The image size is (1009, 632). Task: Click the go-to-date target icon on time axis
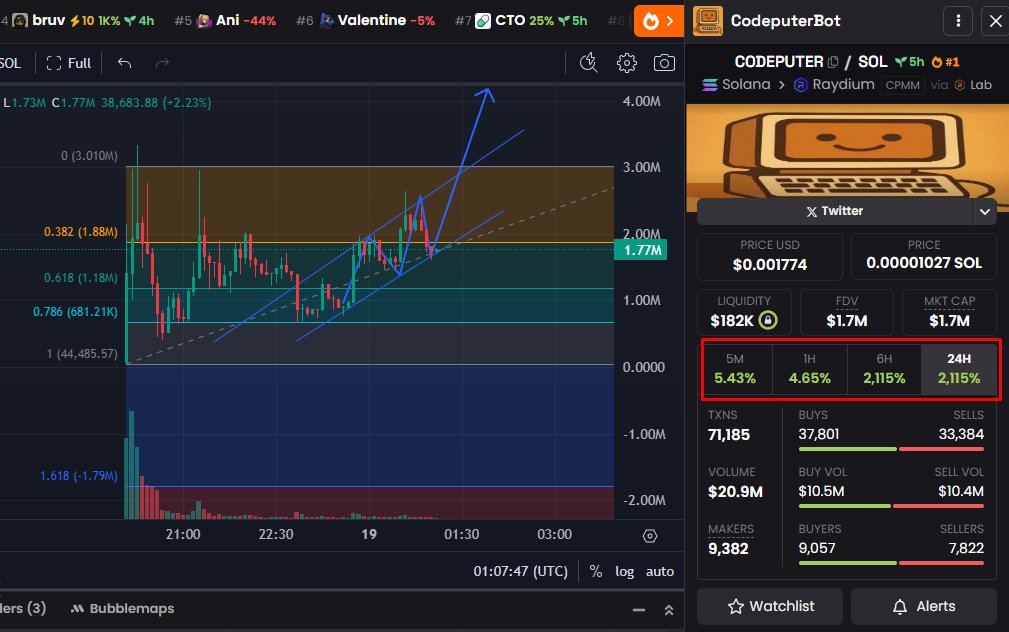coord(650,535)
